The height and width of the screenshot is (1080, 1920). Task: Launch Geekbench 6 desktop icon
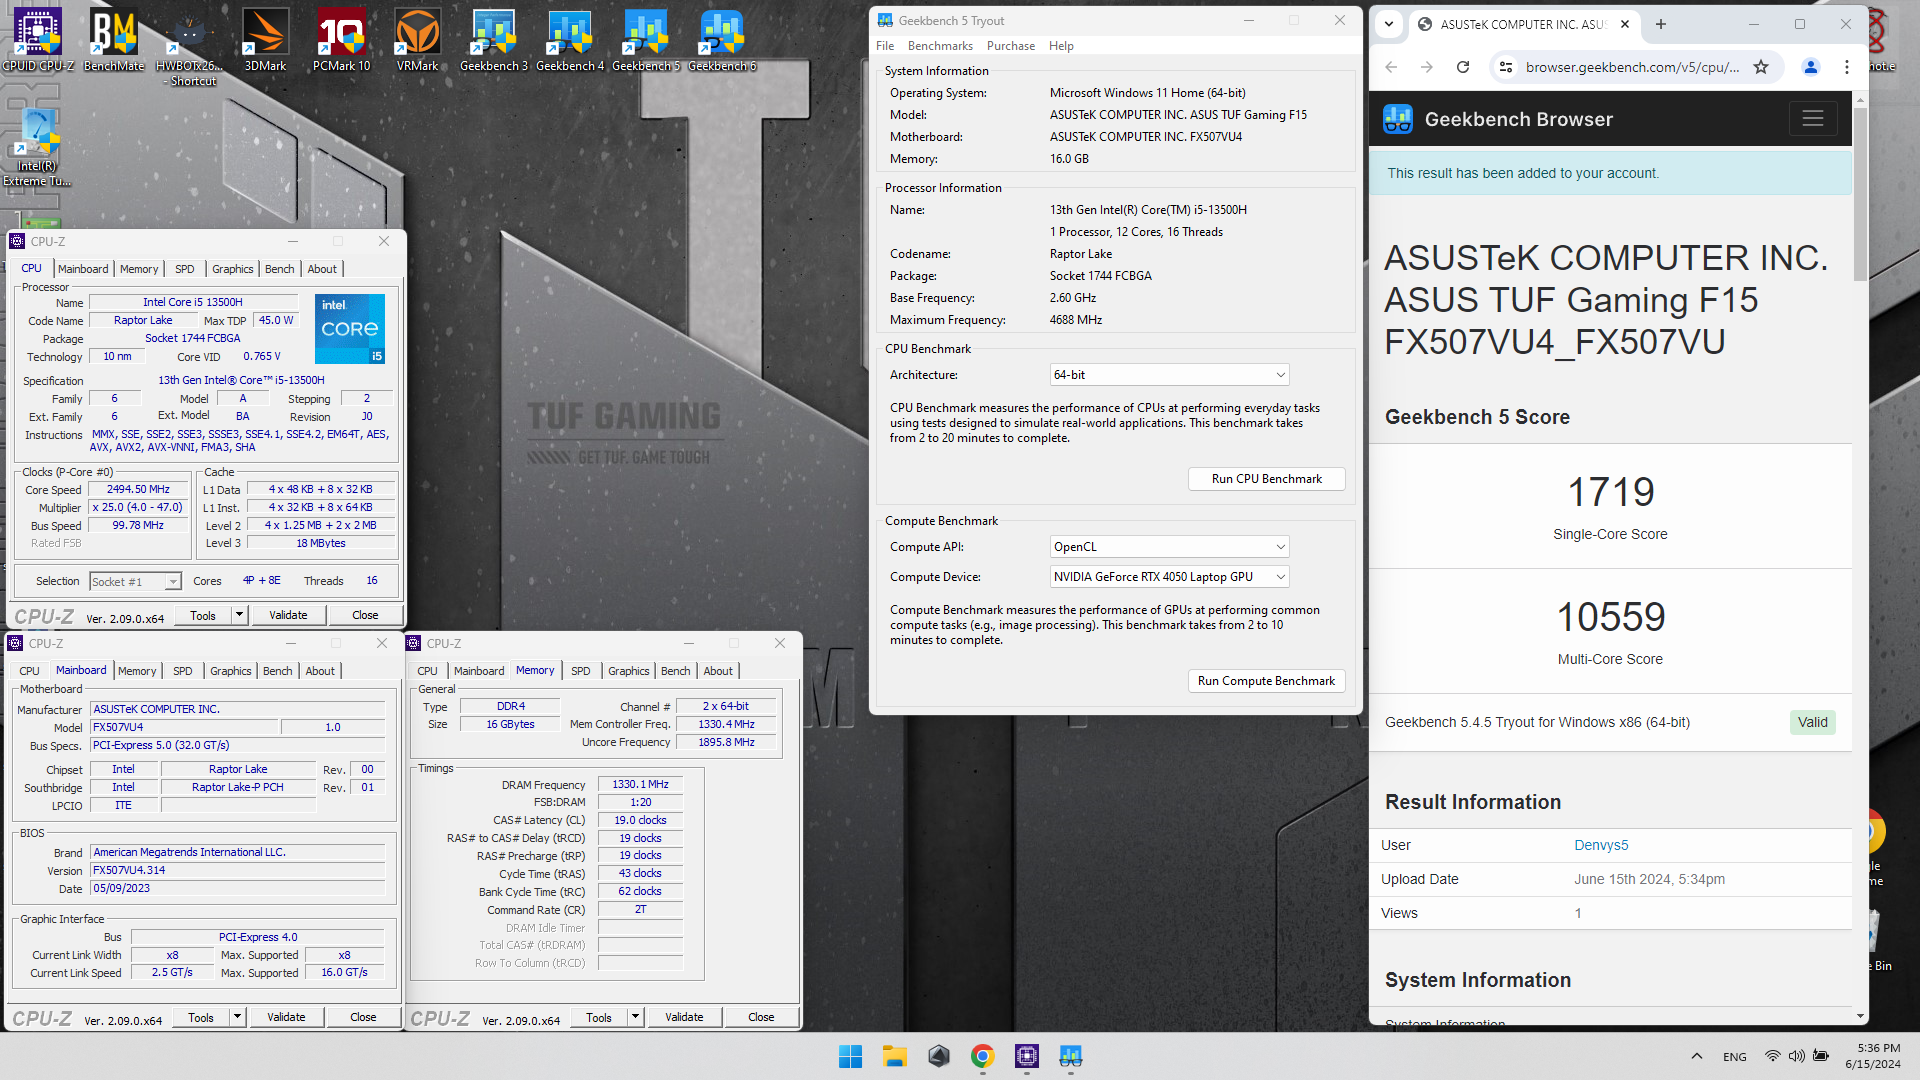pyautogui.click(x=722, y=40)
